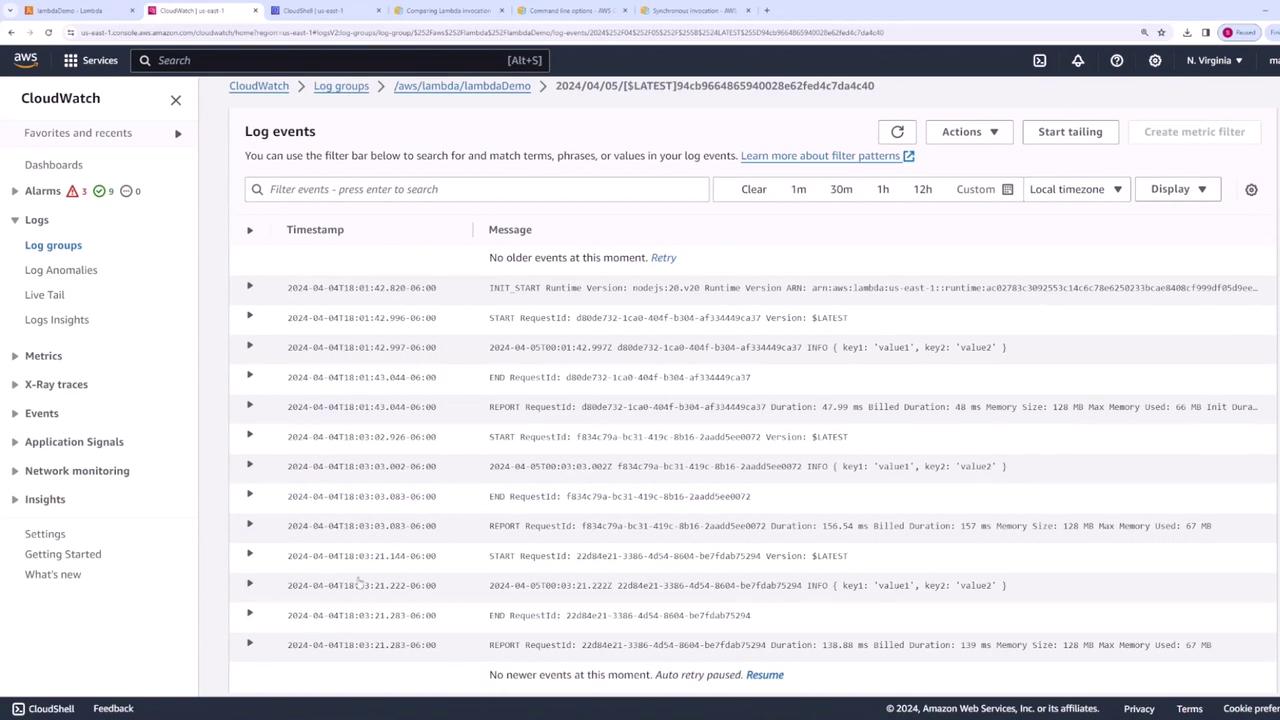Go to CloudWatch via the breadcrumb
The image size is (1280, 720).
(259, 86)
